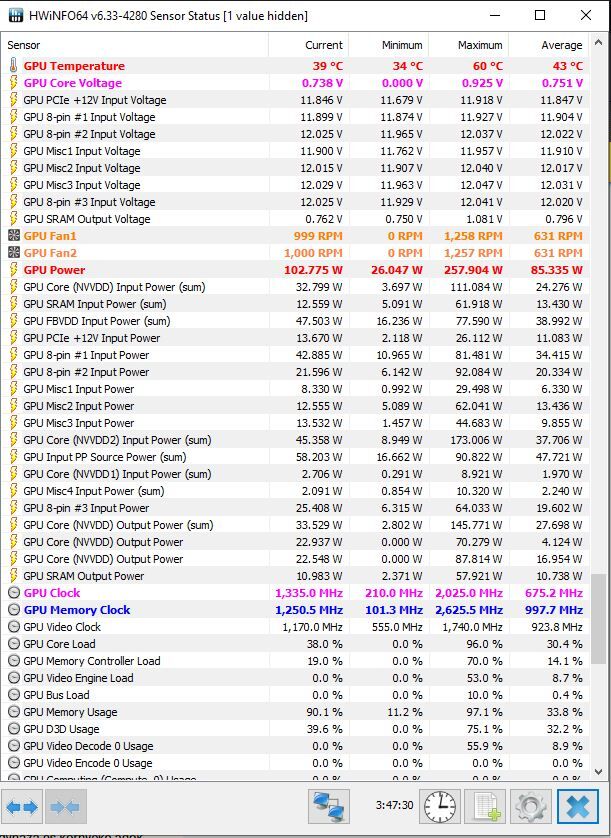
Task: Select the GPU Video Encode 0 Usage row
Action: [295, 763]
